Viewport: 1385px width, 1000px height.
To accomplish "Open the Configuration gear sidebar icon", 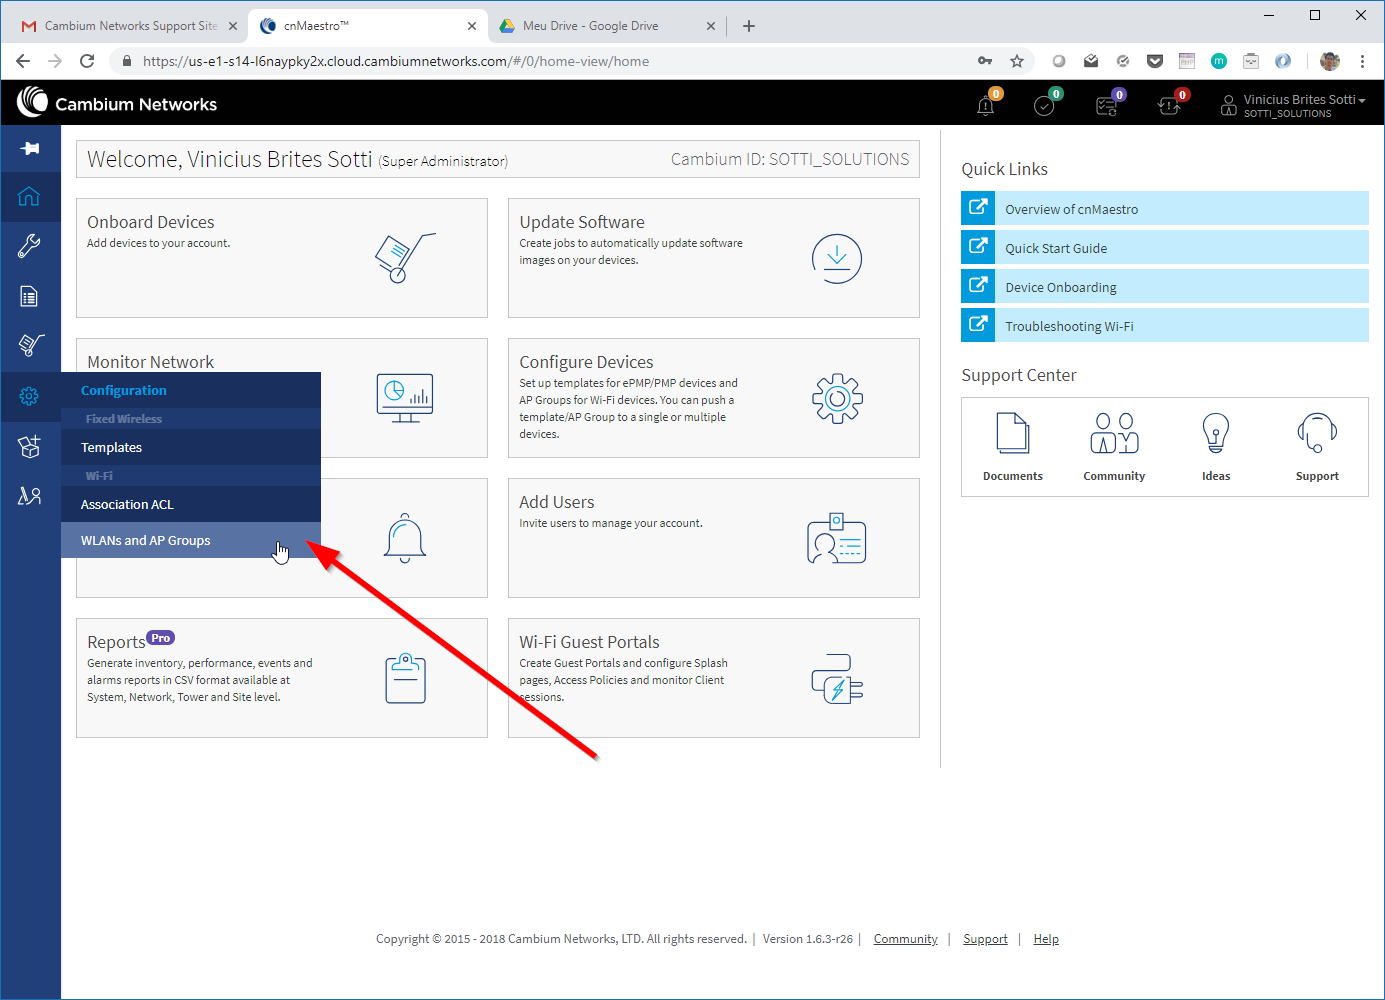I will (x=29, y=396).
